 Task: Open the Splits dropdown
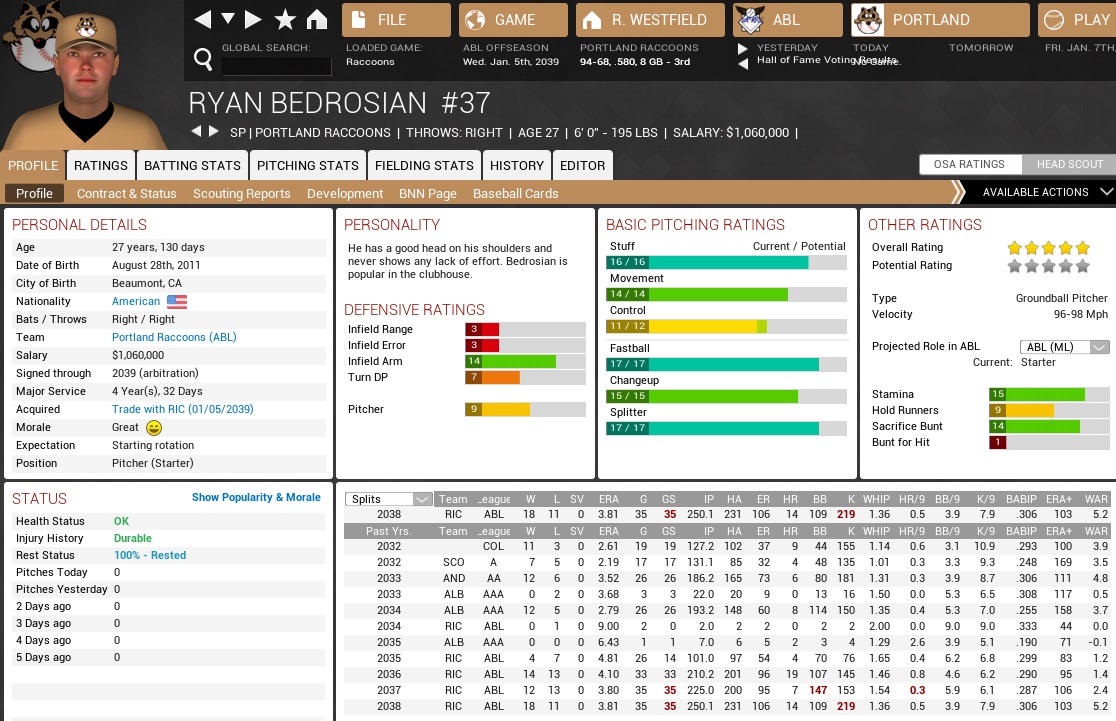tap(388, 499)
